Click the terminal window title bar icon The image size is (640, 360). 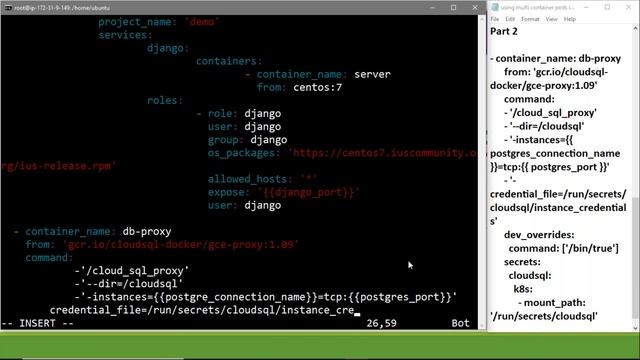(x=8, y=8)
